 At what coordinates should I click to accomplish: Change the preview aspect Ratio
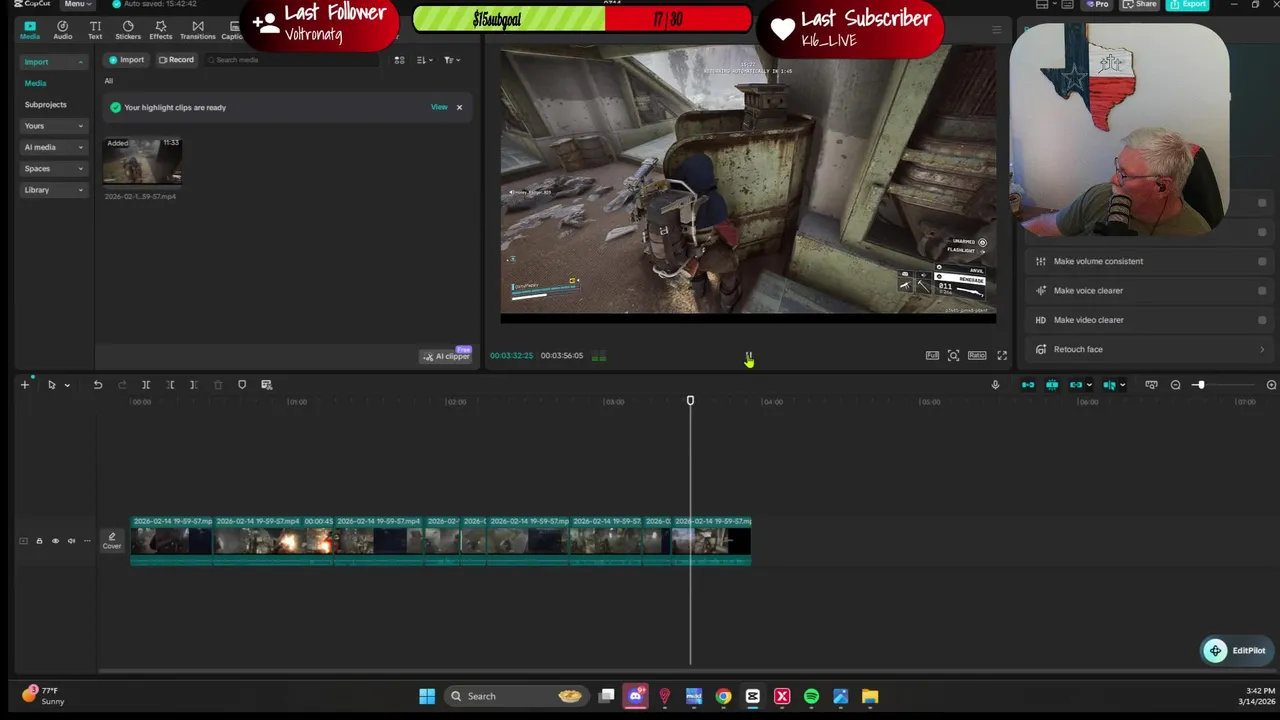[x=977, y=356]
